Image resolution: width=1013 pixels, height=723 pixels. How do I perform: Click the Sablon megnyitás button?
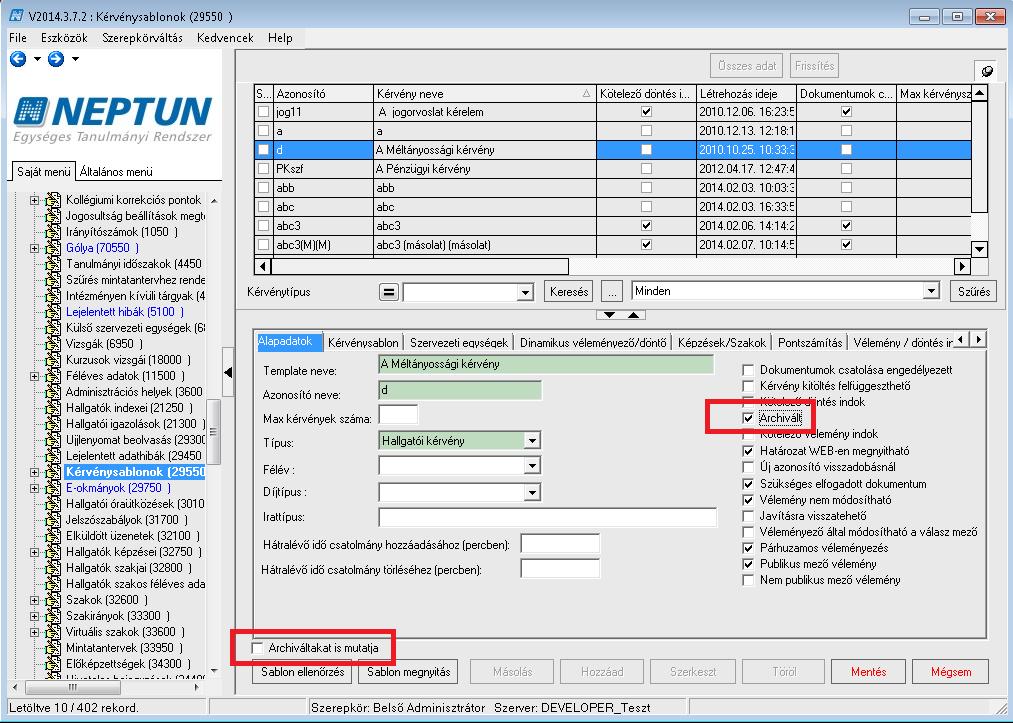coord(408,672)
